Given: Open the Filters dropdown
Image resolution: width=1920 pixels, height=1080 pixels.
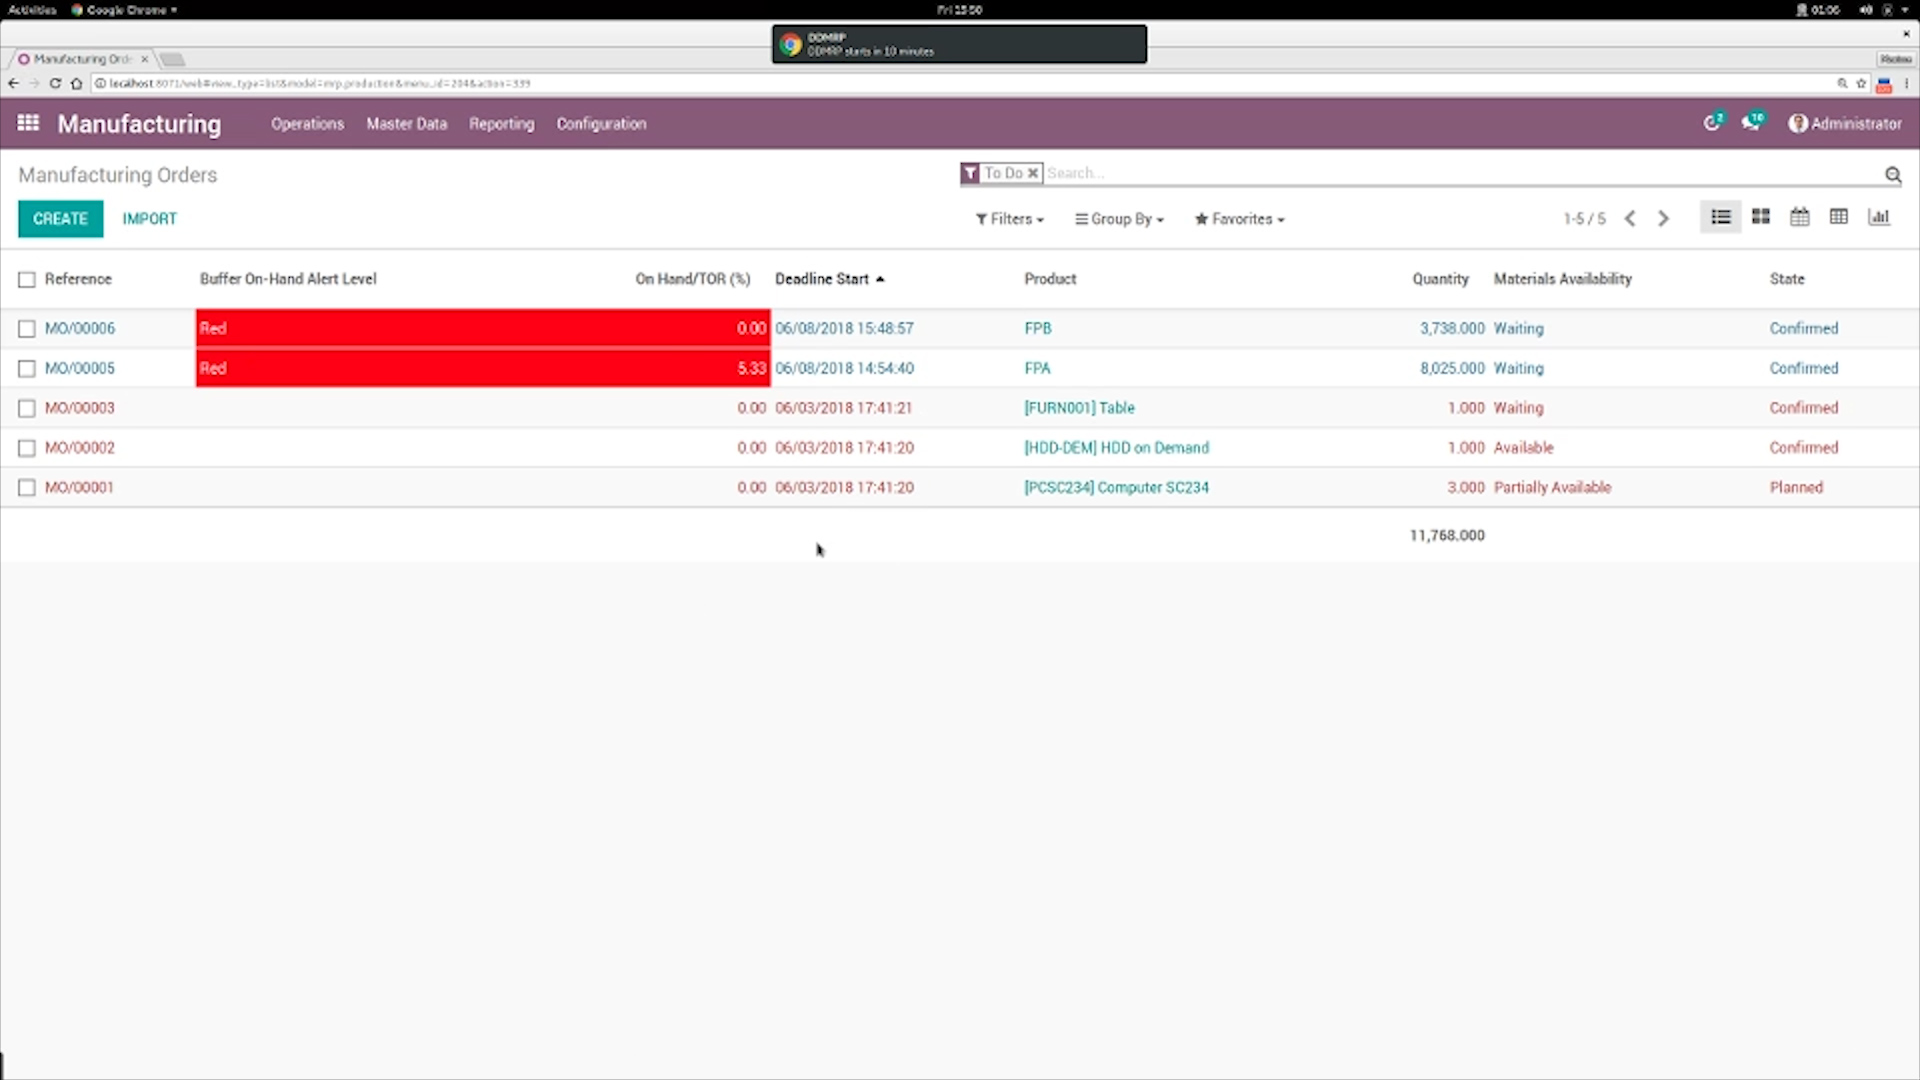Looking at the screenshot, I should point(1009,219).
